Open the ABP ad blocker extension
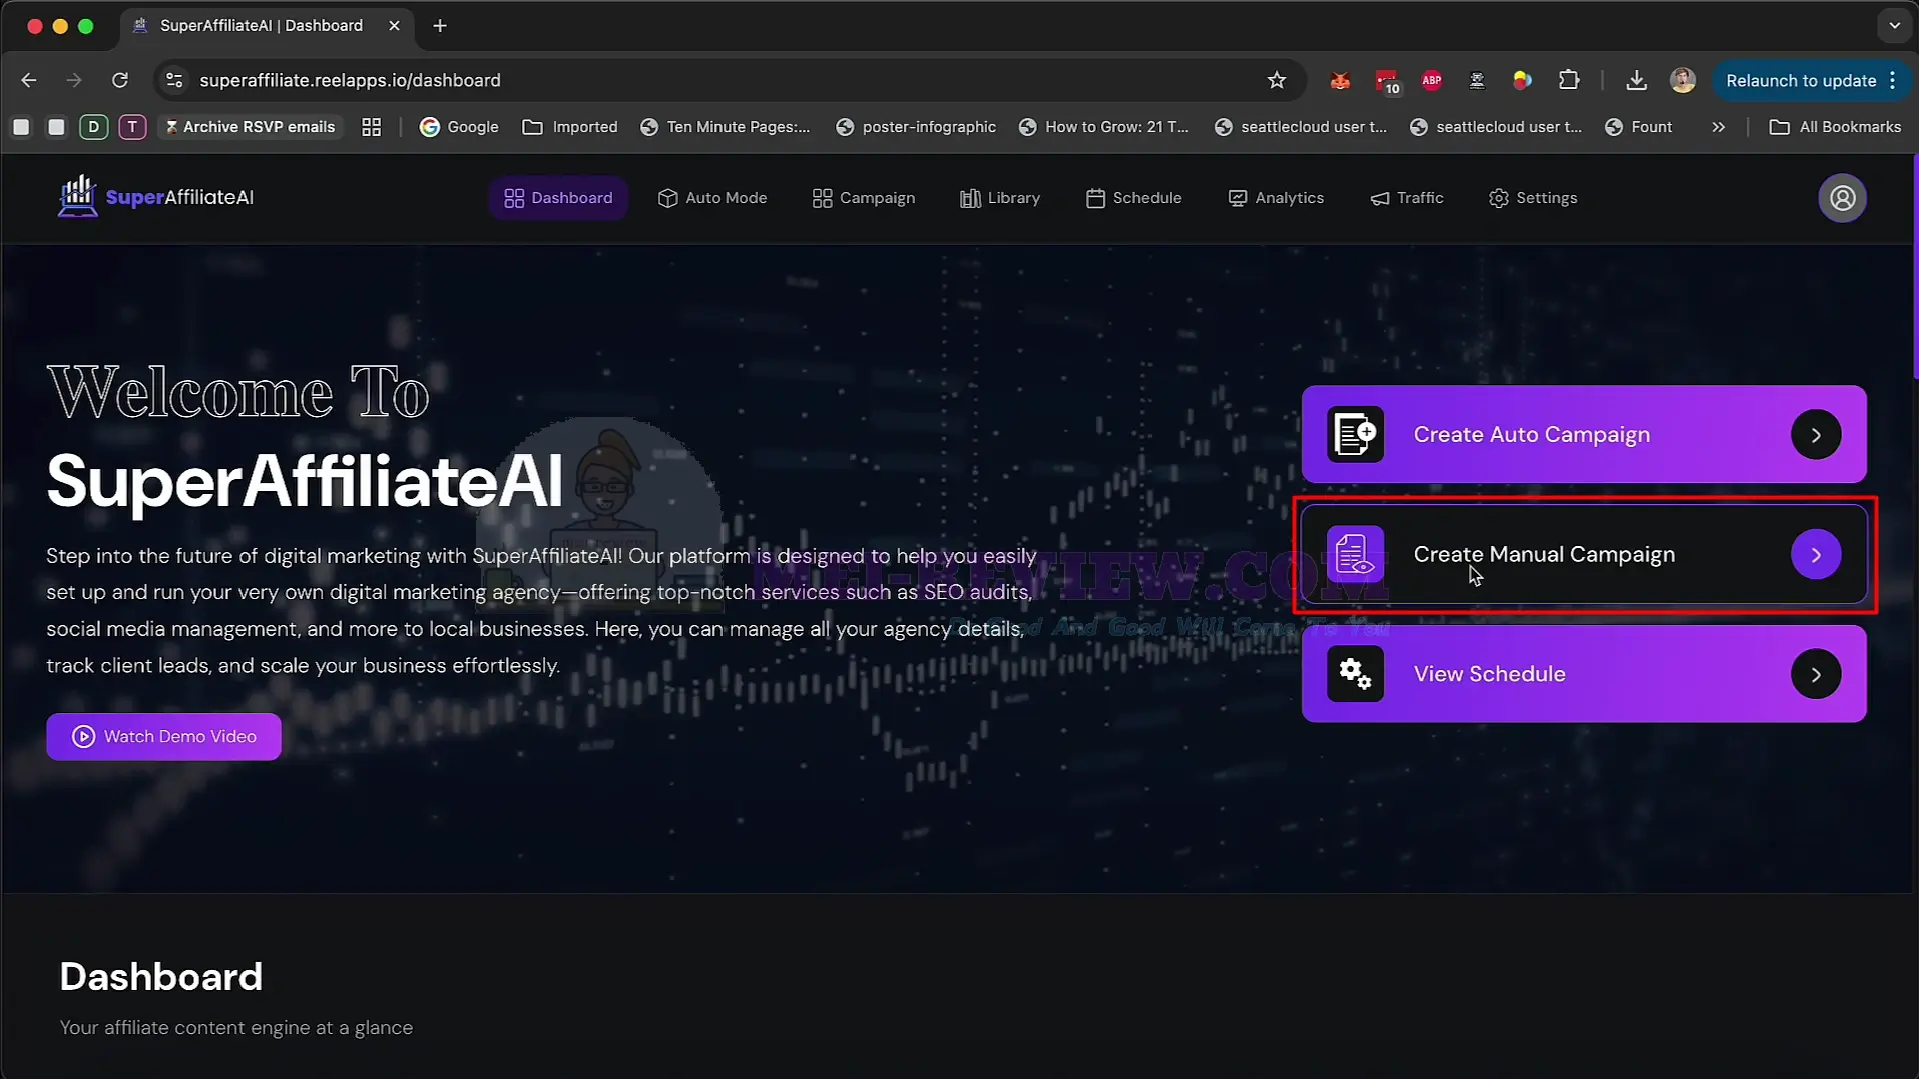Viewport: 1919px width, 1079px height. [x=1432, y=80]
